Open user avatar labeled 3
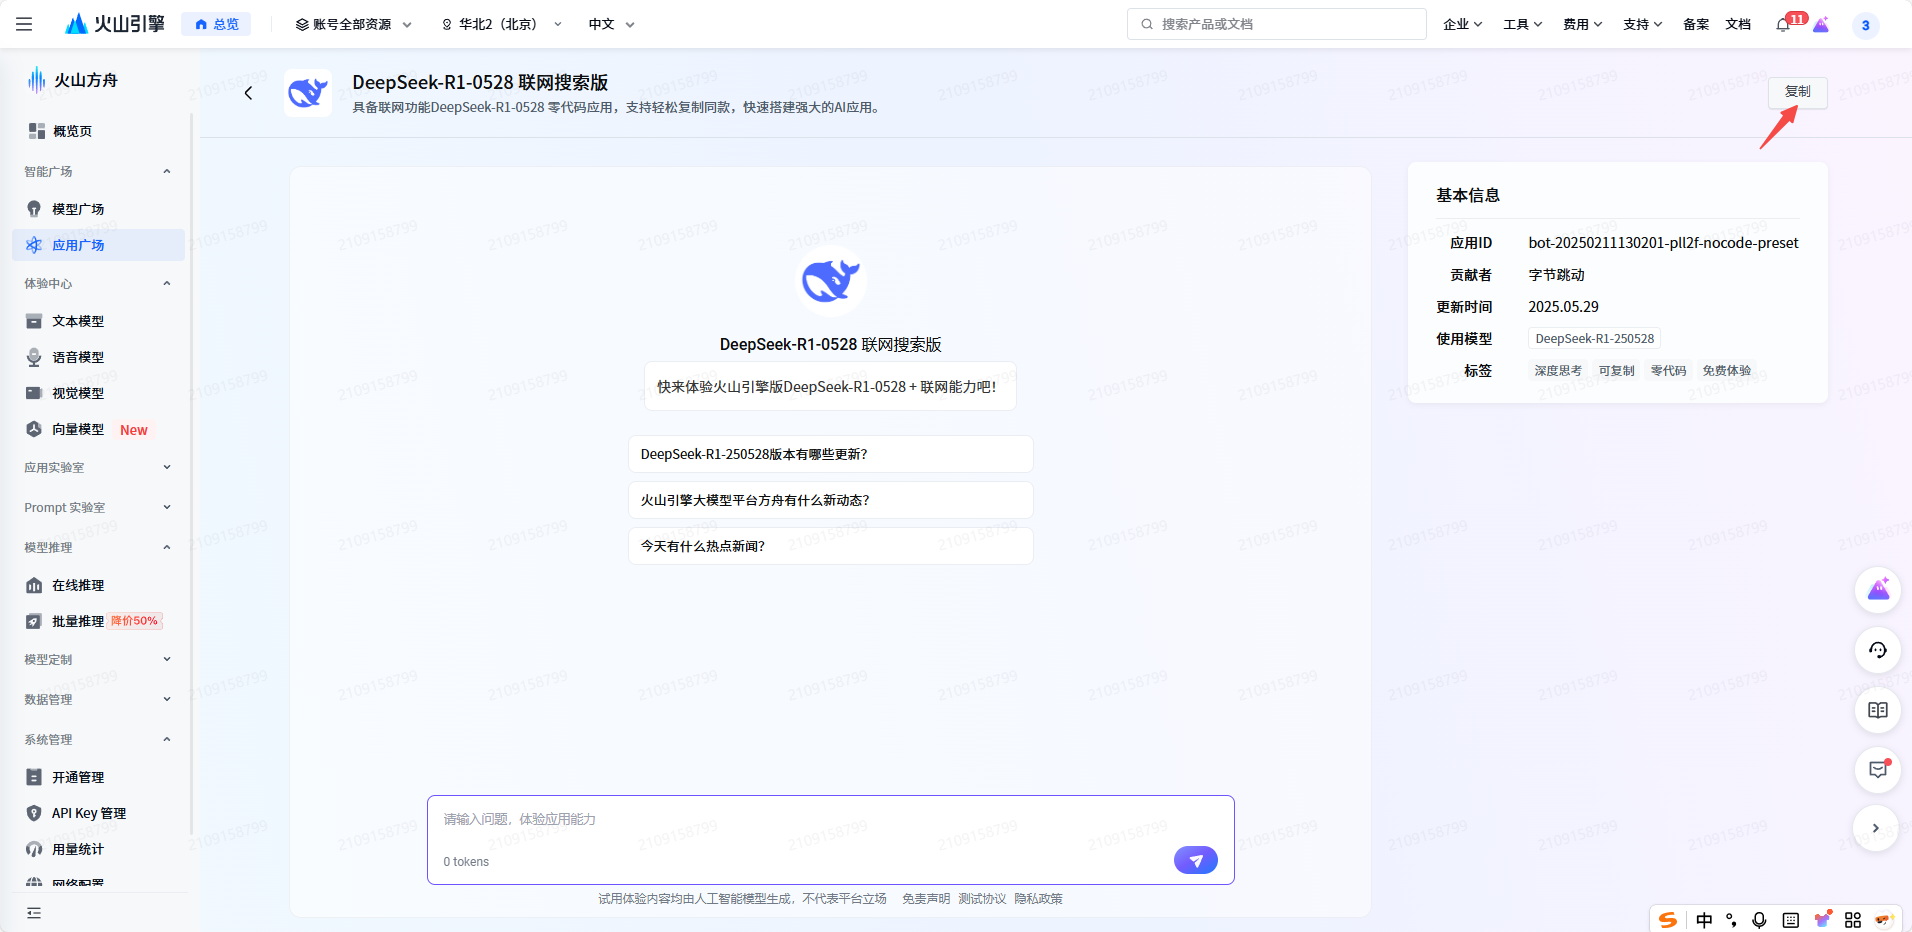 click(1865, 25)
